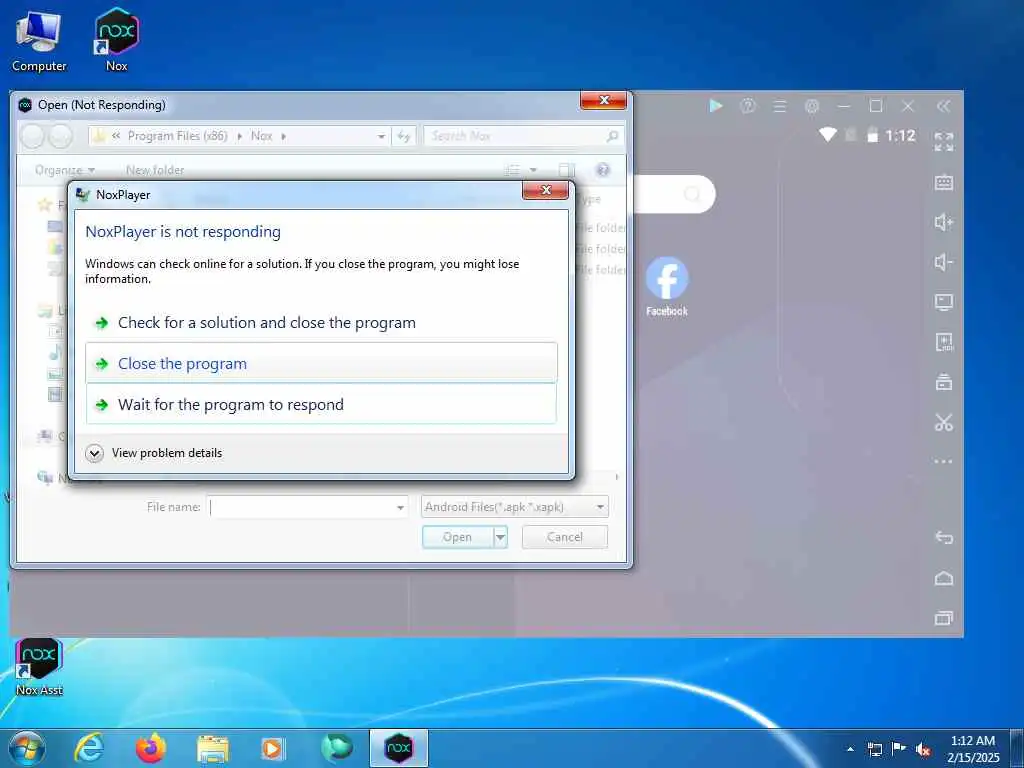Toggle Nox fullscreen icon
The height and width of the screenshot is (768, 1024).
point(944,142)
